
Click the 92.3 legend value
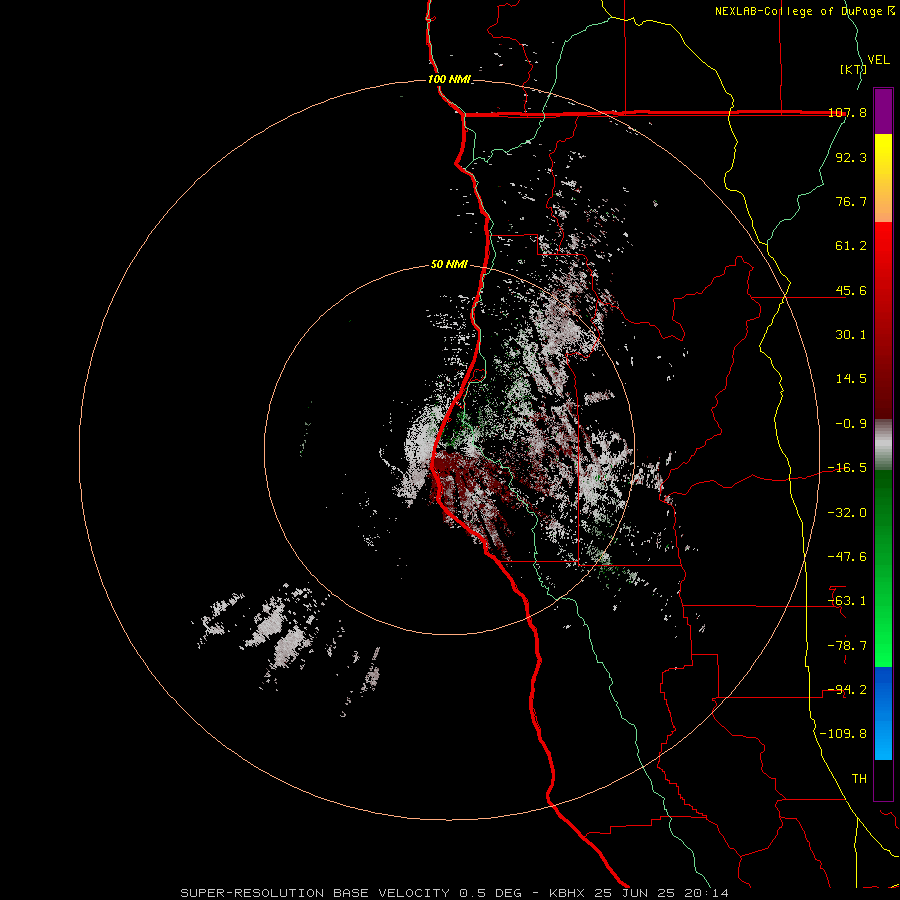851,157
